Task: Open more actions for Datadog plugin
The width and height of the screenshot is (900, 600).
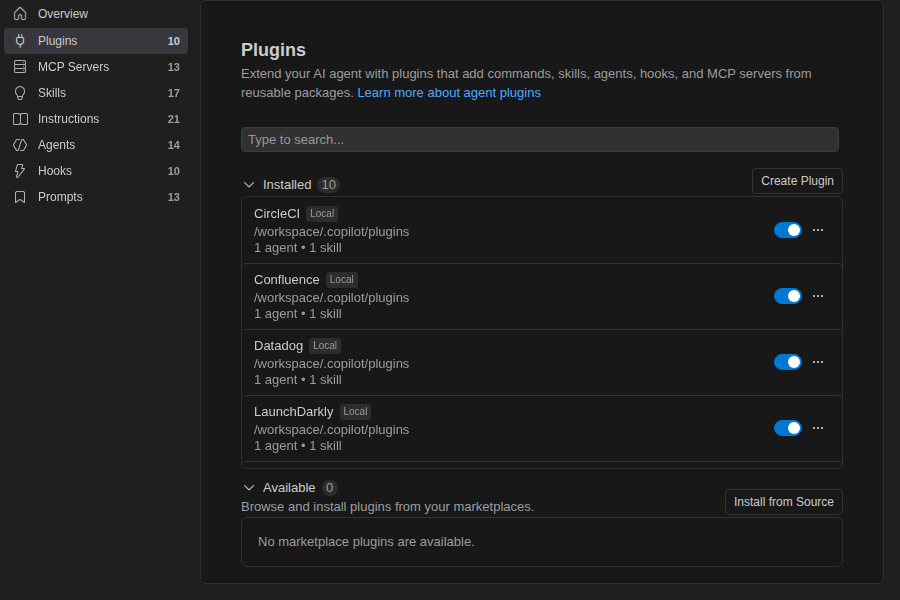Action: pos(818,362)
